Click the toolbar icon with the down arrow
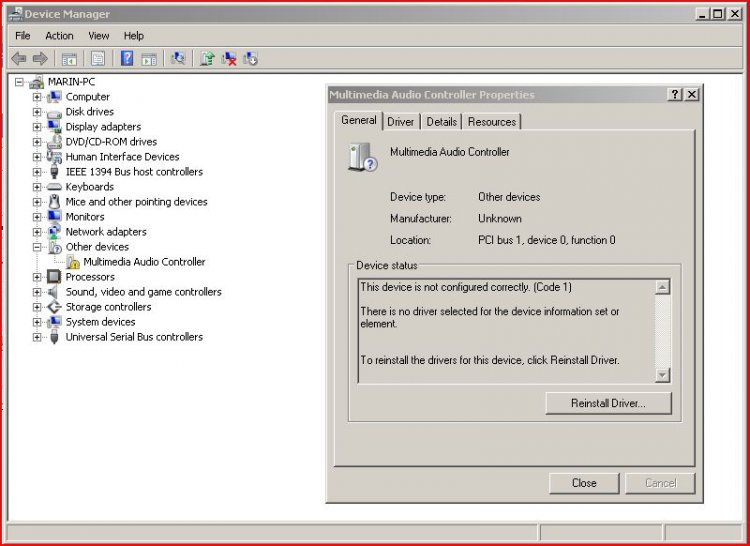Screen dimensions: 750x546 [250, 59]
